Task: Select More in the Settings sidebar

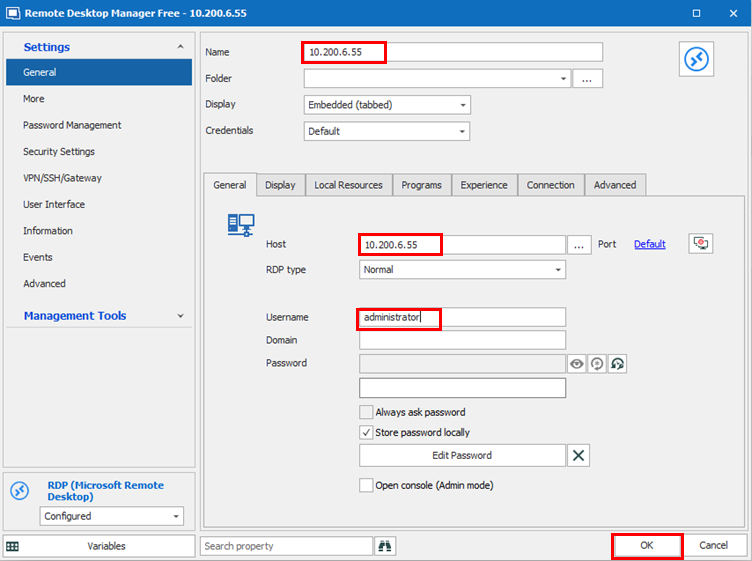Action: tap(99, 99)
